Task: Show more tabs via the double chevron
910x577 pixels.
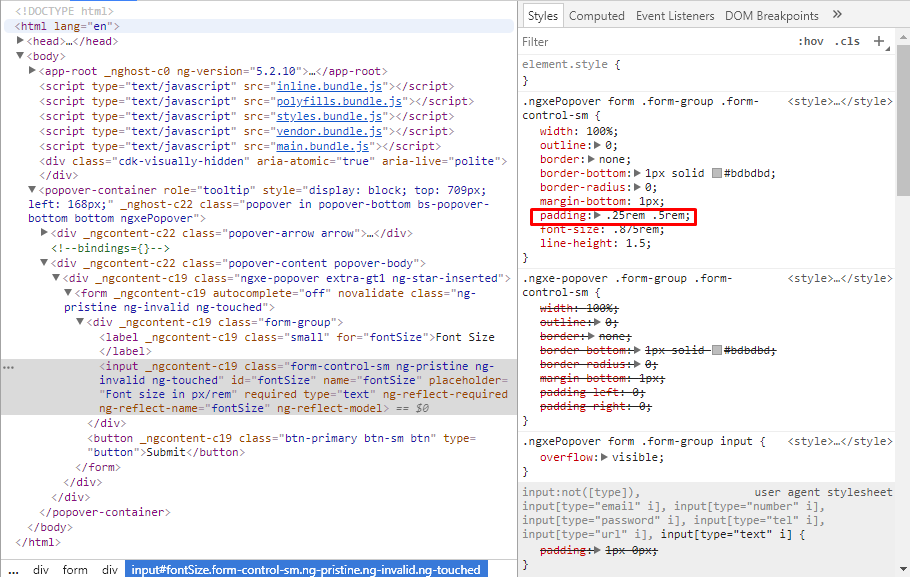Action: pos(837,15)
